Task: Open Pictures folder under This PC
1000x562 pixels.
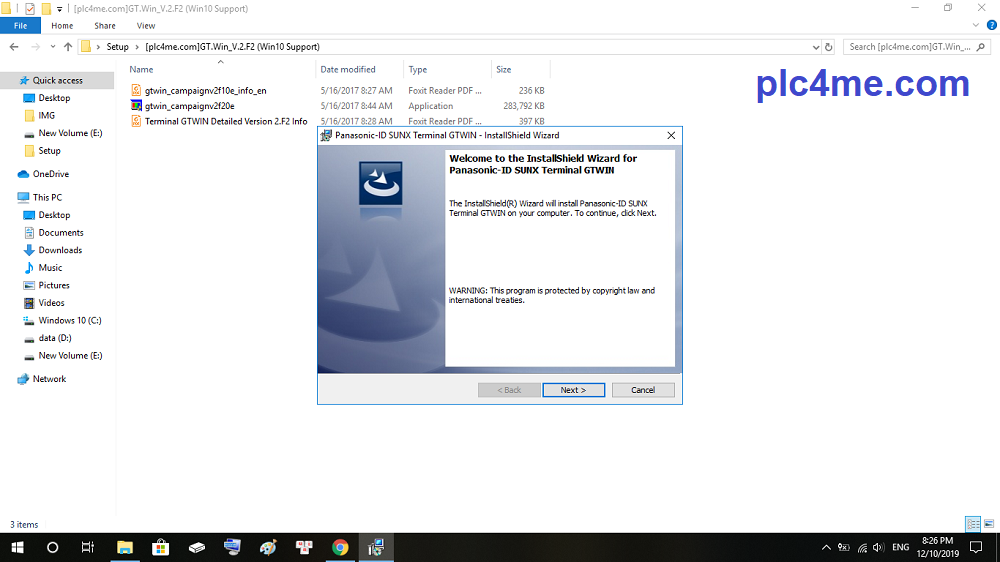Action: point(54,285)
